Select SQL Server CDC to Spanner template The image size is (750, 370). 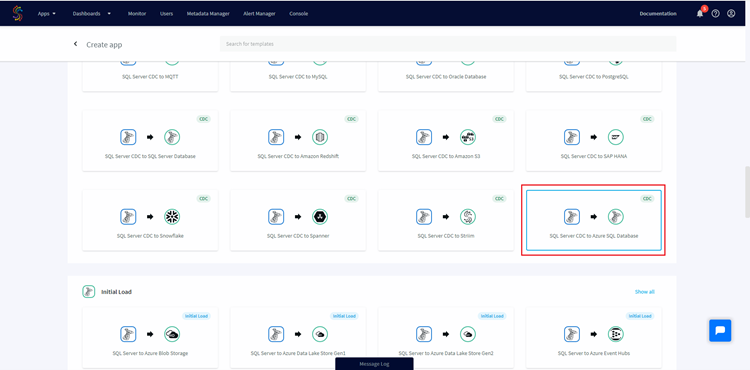pyautogui.click(x=298, y=220)
